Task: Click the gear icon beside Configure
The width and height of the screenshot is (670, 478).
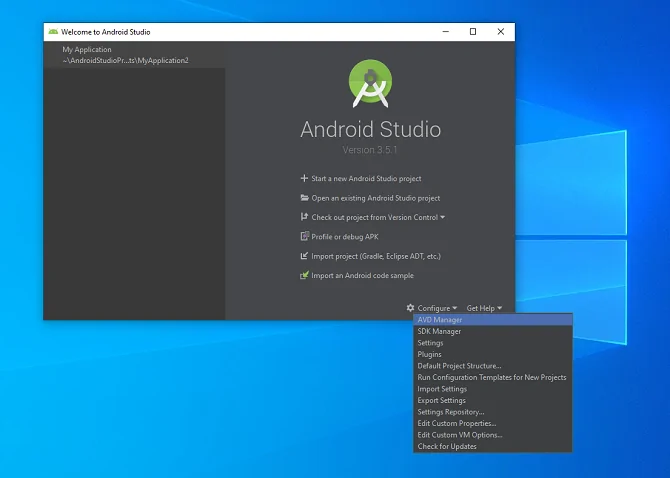Action: [x=410, y=308]
